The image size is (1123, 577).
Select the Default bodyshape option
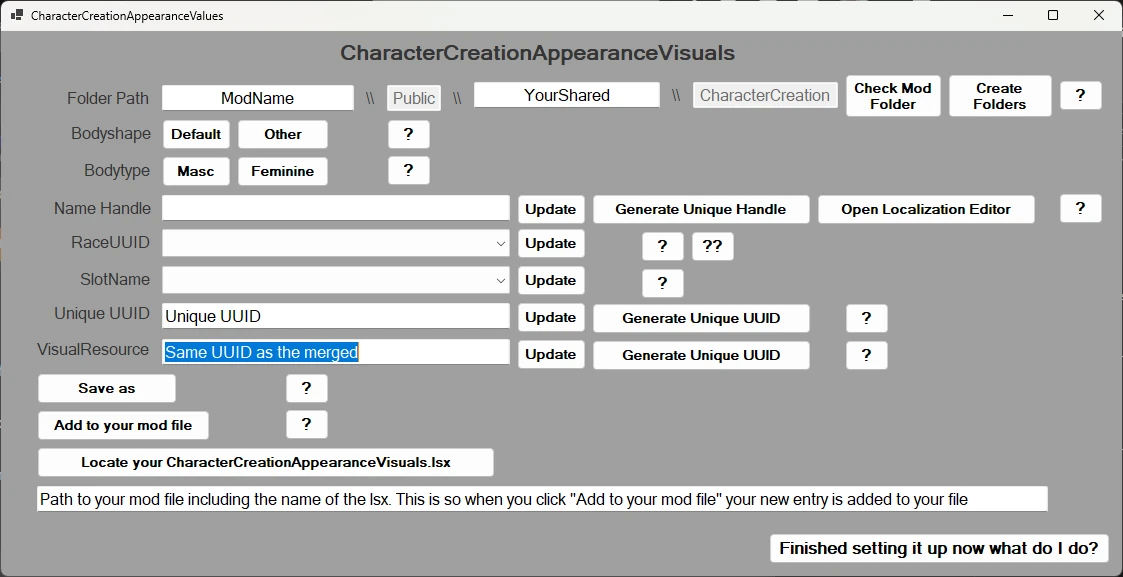(196, 135)
